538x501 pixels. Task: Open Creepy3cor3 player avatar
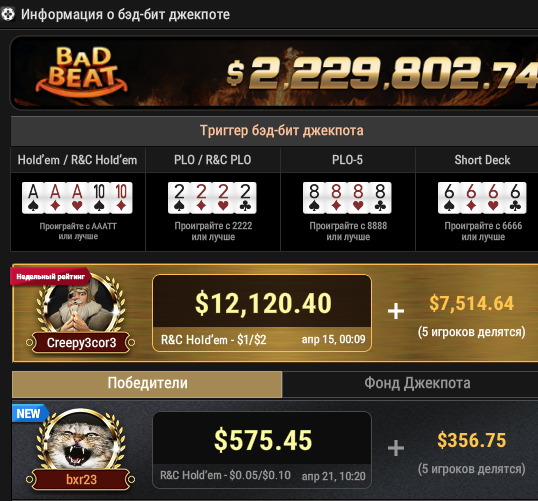coord(81,304)
